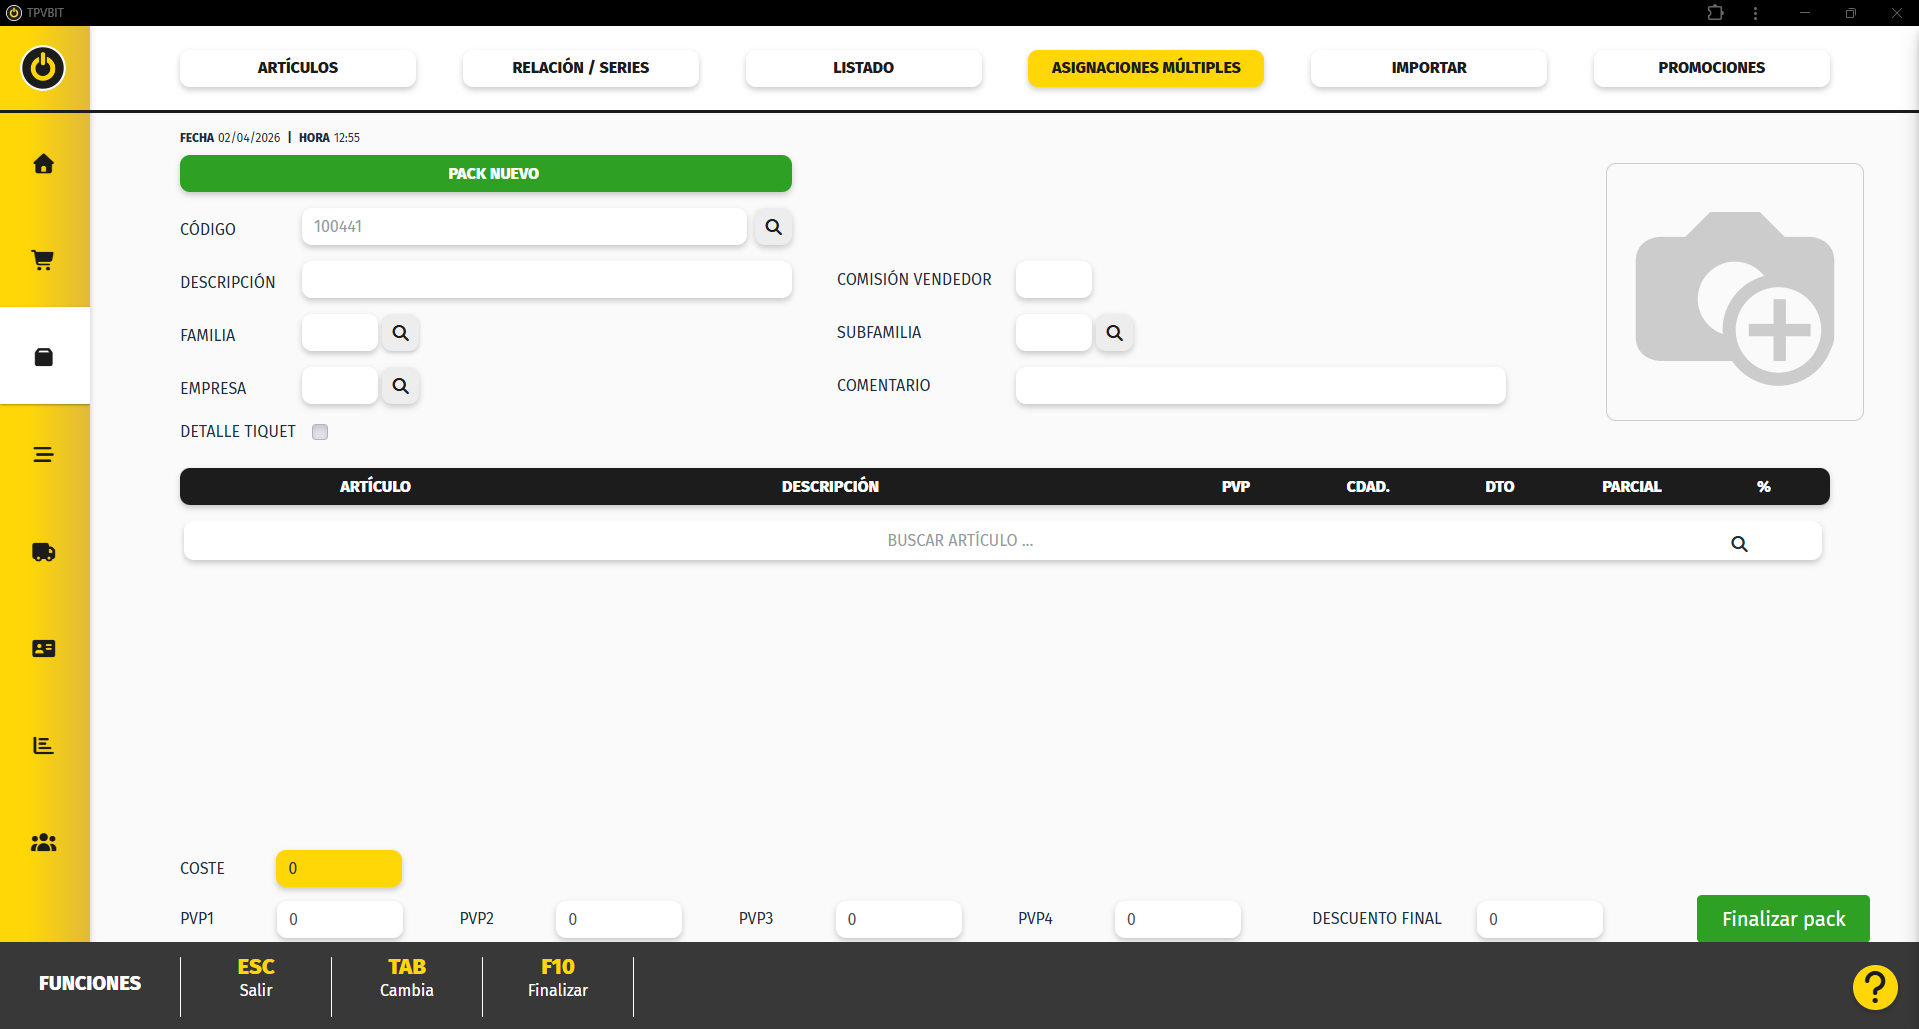Open the yellow help question mark
Image resolution: width=1919 pixels, height=1029 pixels.
tap(1874, 987)
